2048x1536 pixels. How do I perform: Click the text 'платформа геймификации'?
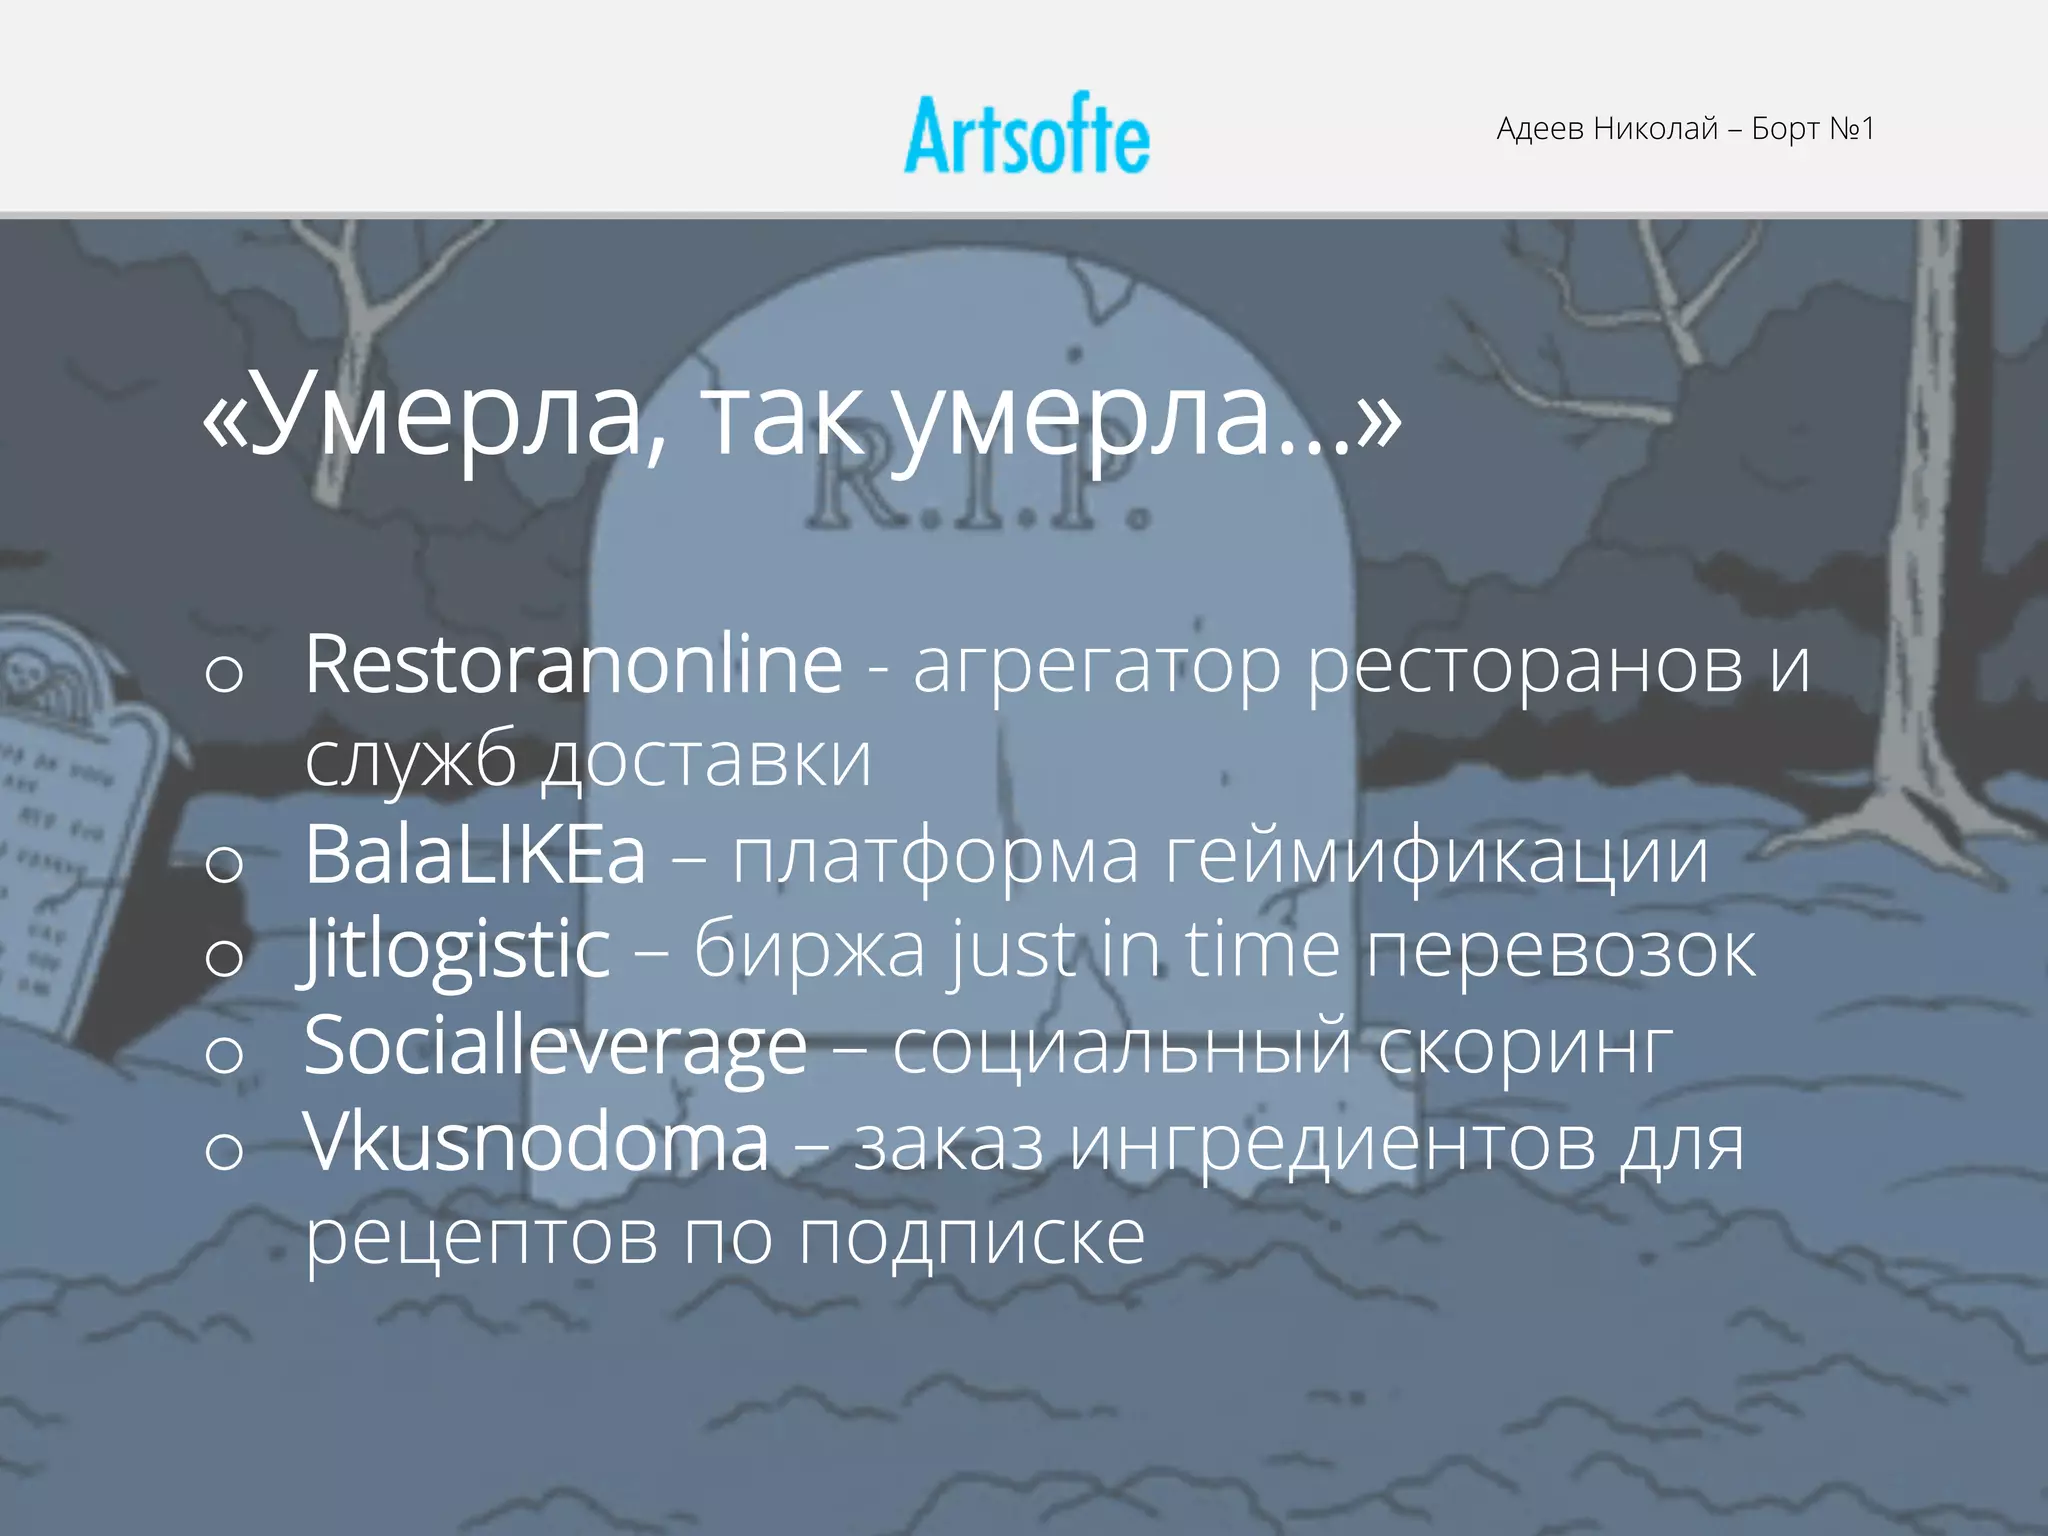(1220, 857)
